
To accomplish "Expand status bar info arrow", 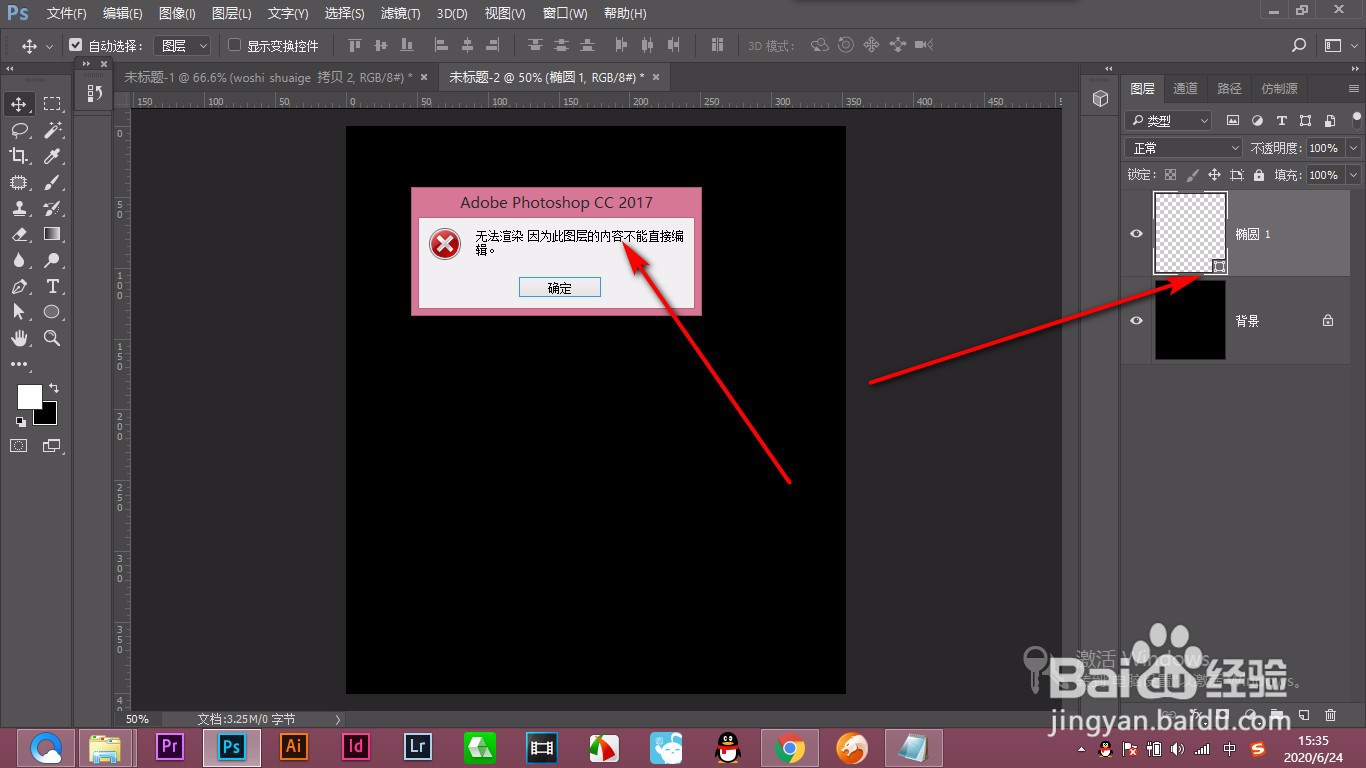I will click(338, 719).
